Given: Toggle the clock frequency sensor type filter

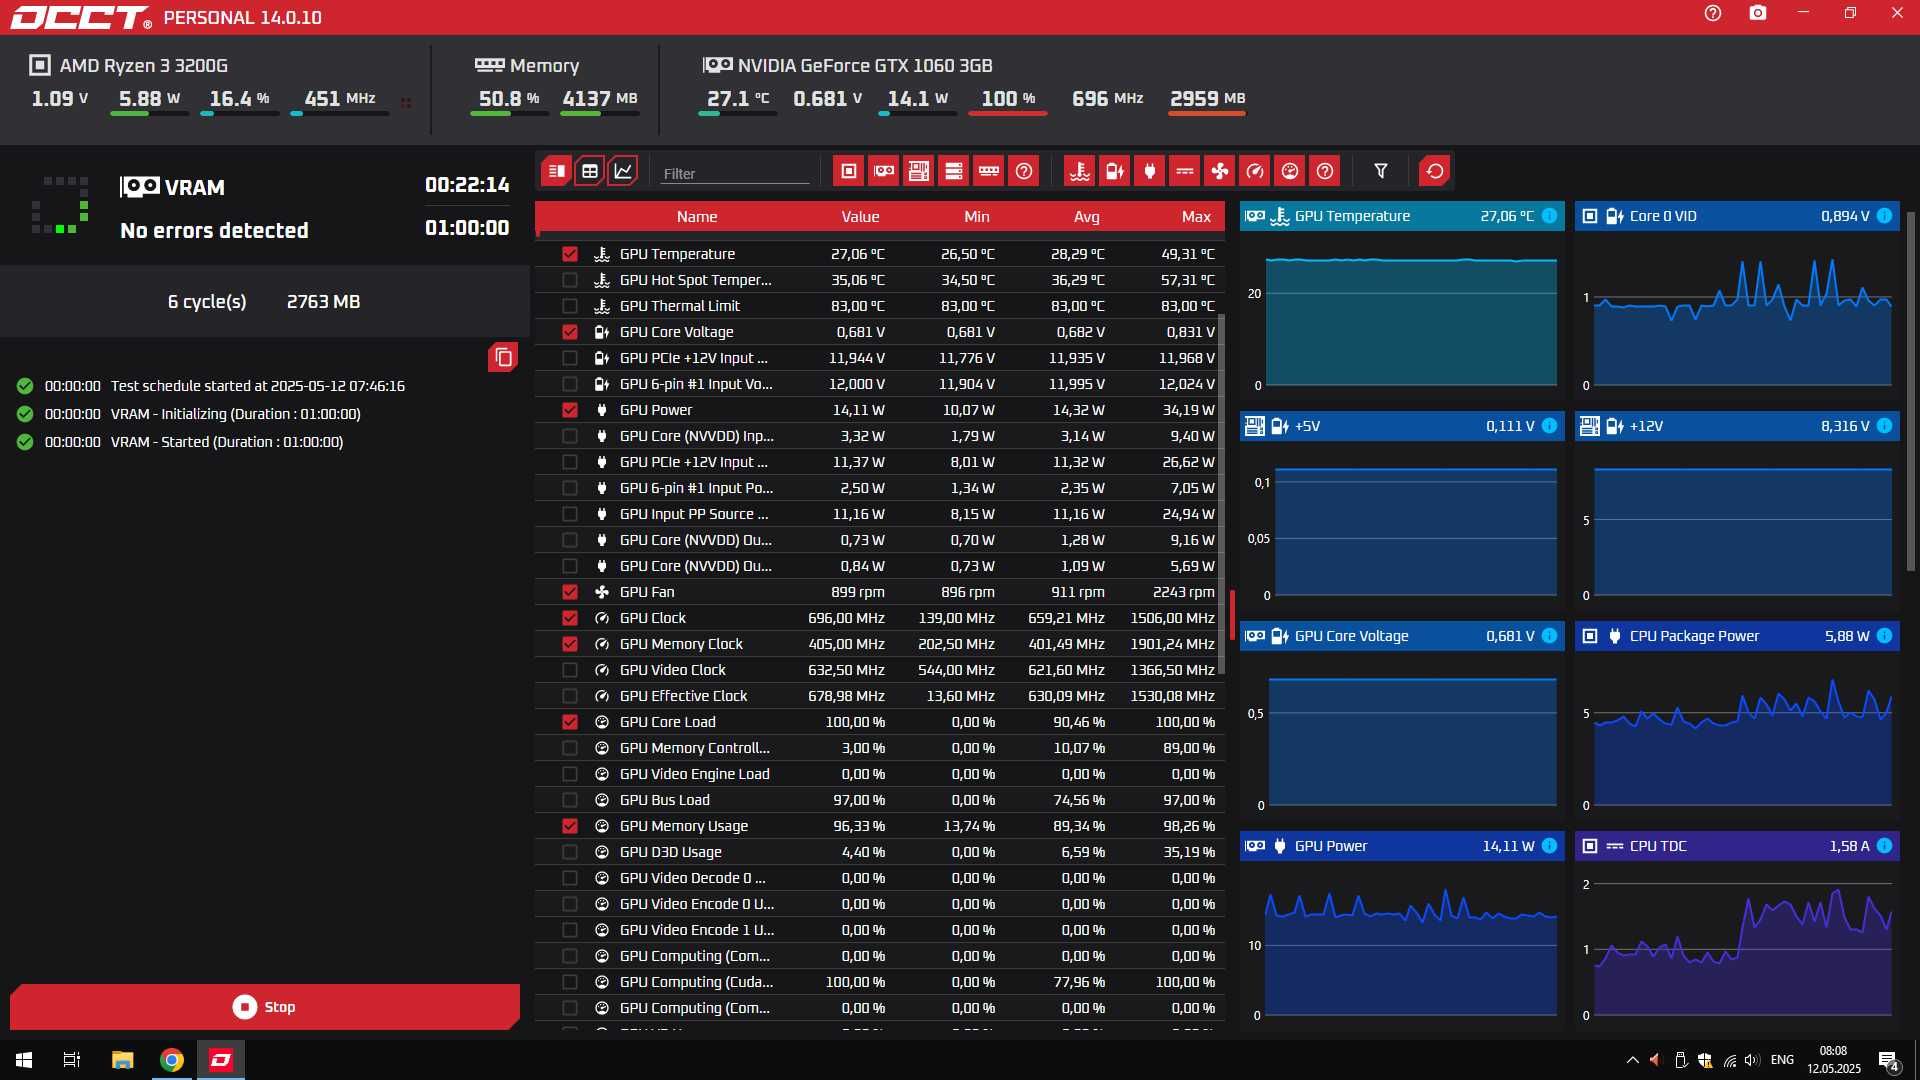Looking at the screenshot, I should tap(1255, 171).
